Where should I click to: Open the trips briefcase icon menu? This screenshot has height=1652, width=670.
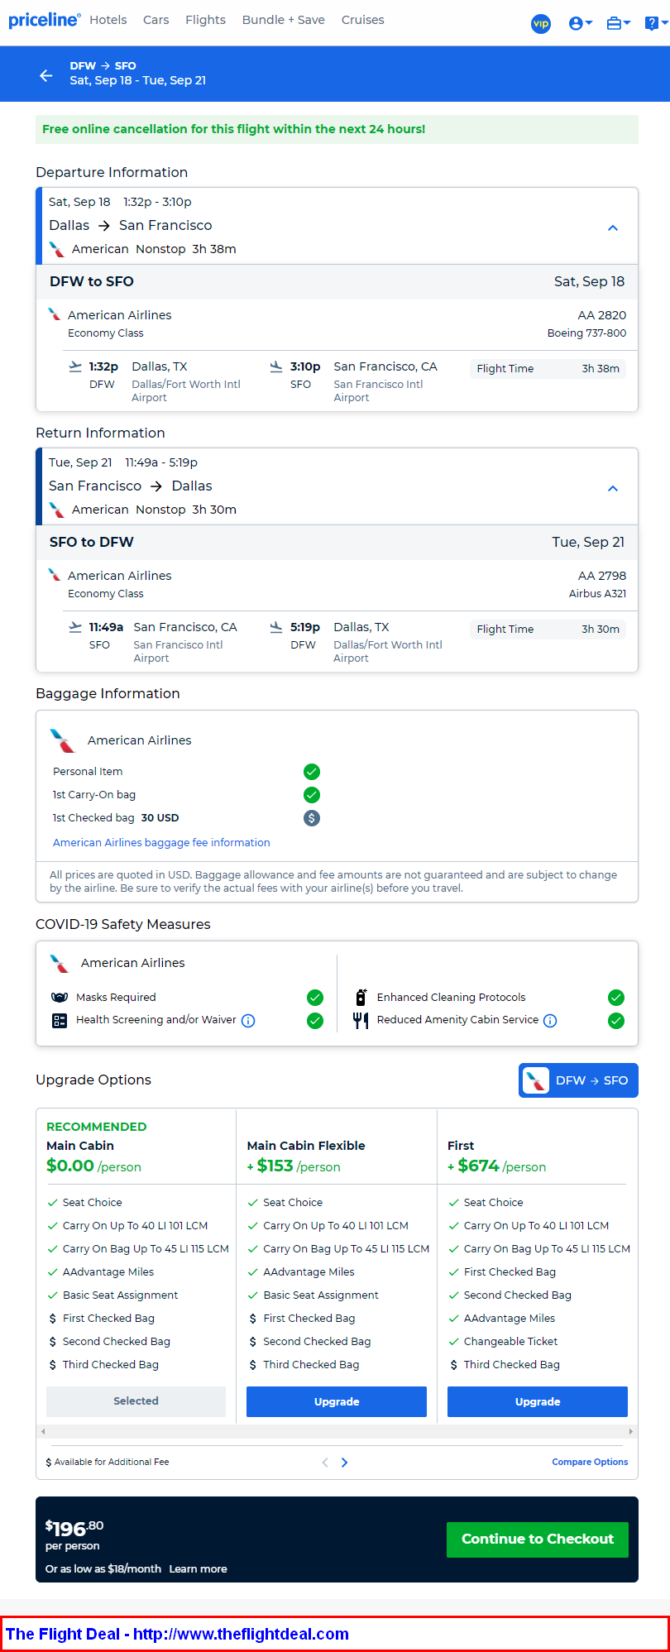click(x=618, y=23)
